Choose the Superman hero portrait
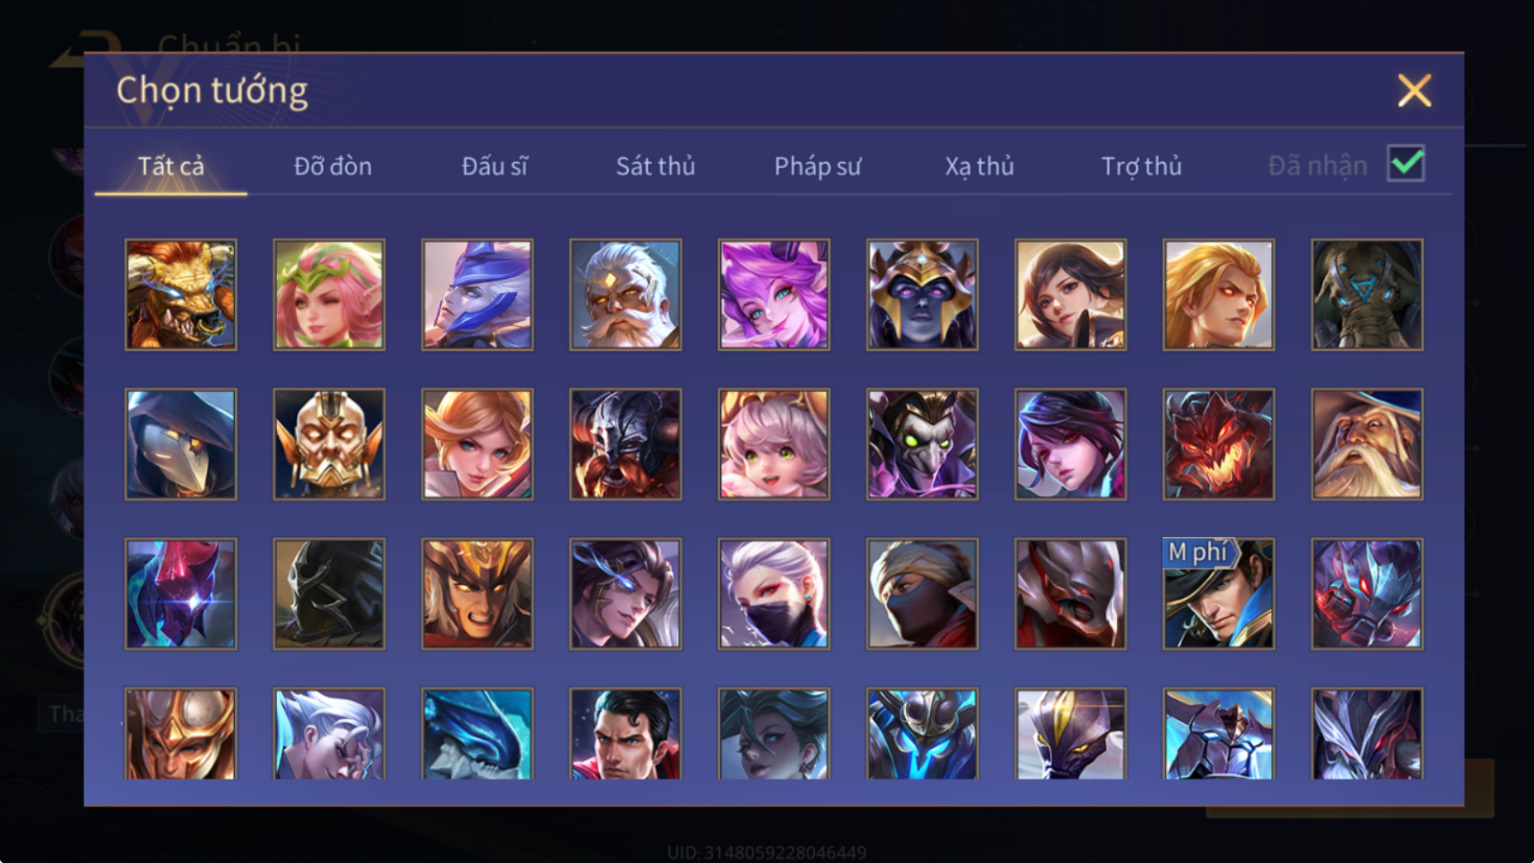Viewport: 1534px width, 863px height. (x=626, y=734)
